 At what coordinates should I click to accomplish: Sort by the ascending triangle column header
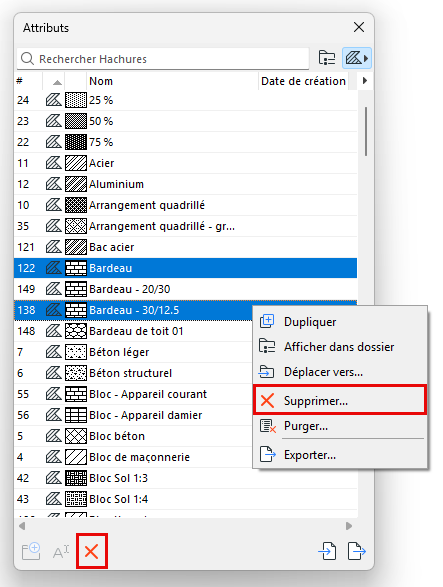[57, 82]
